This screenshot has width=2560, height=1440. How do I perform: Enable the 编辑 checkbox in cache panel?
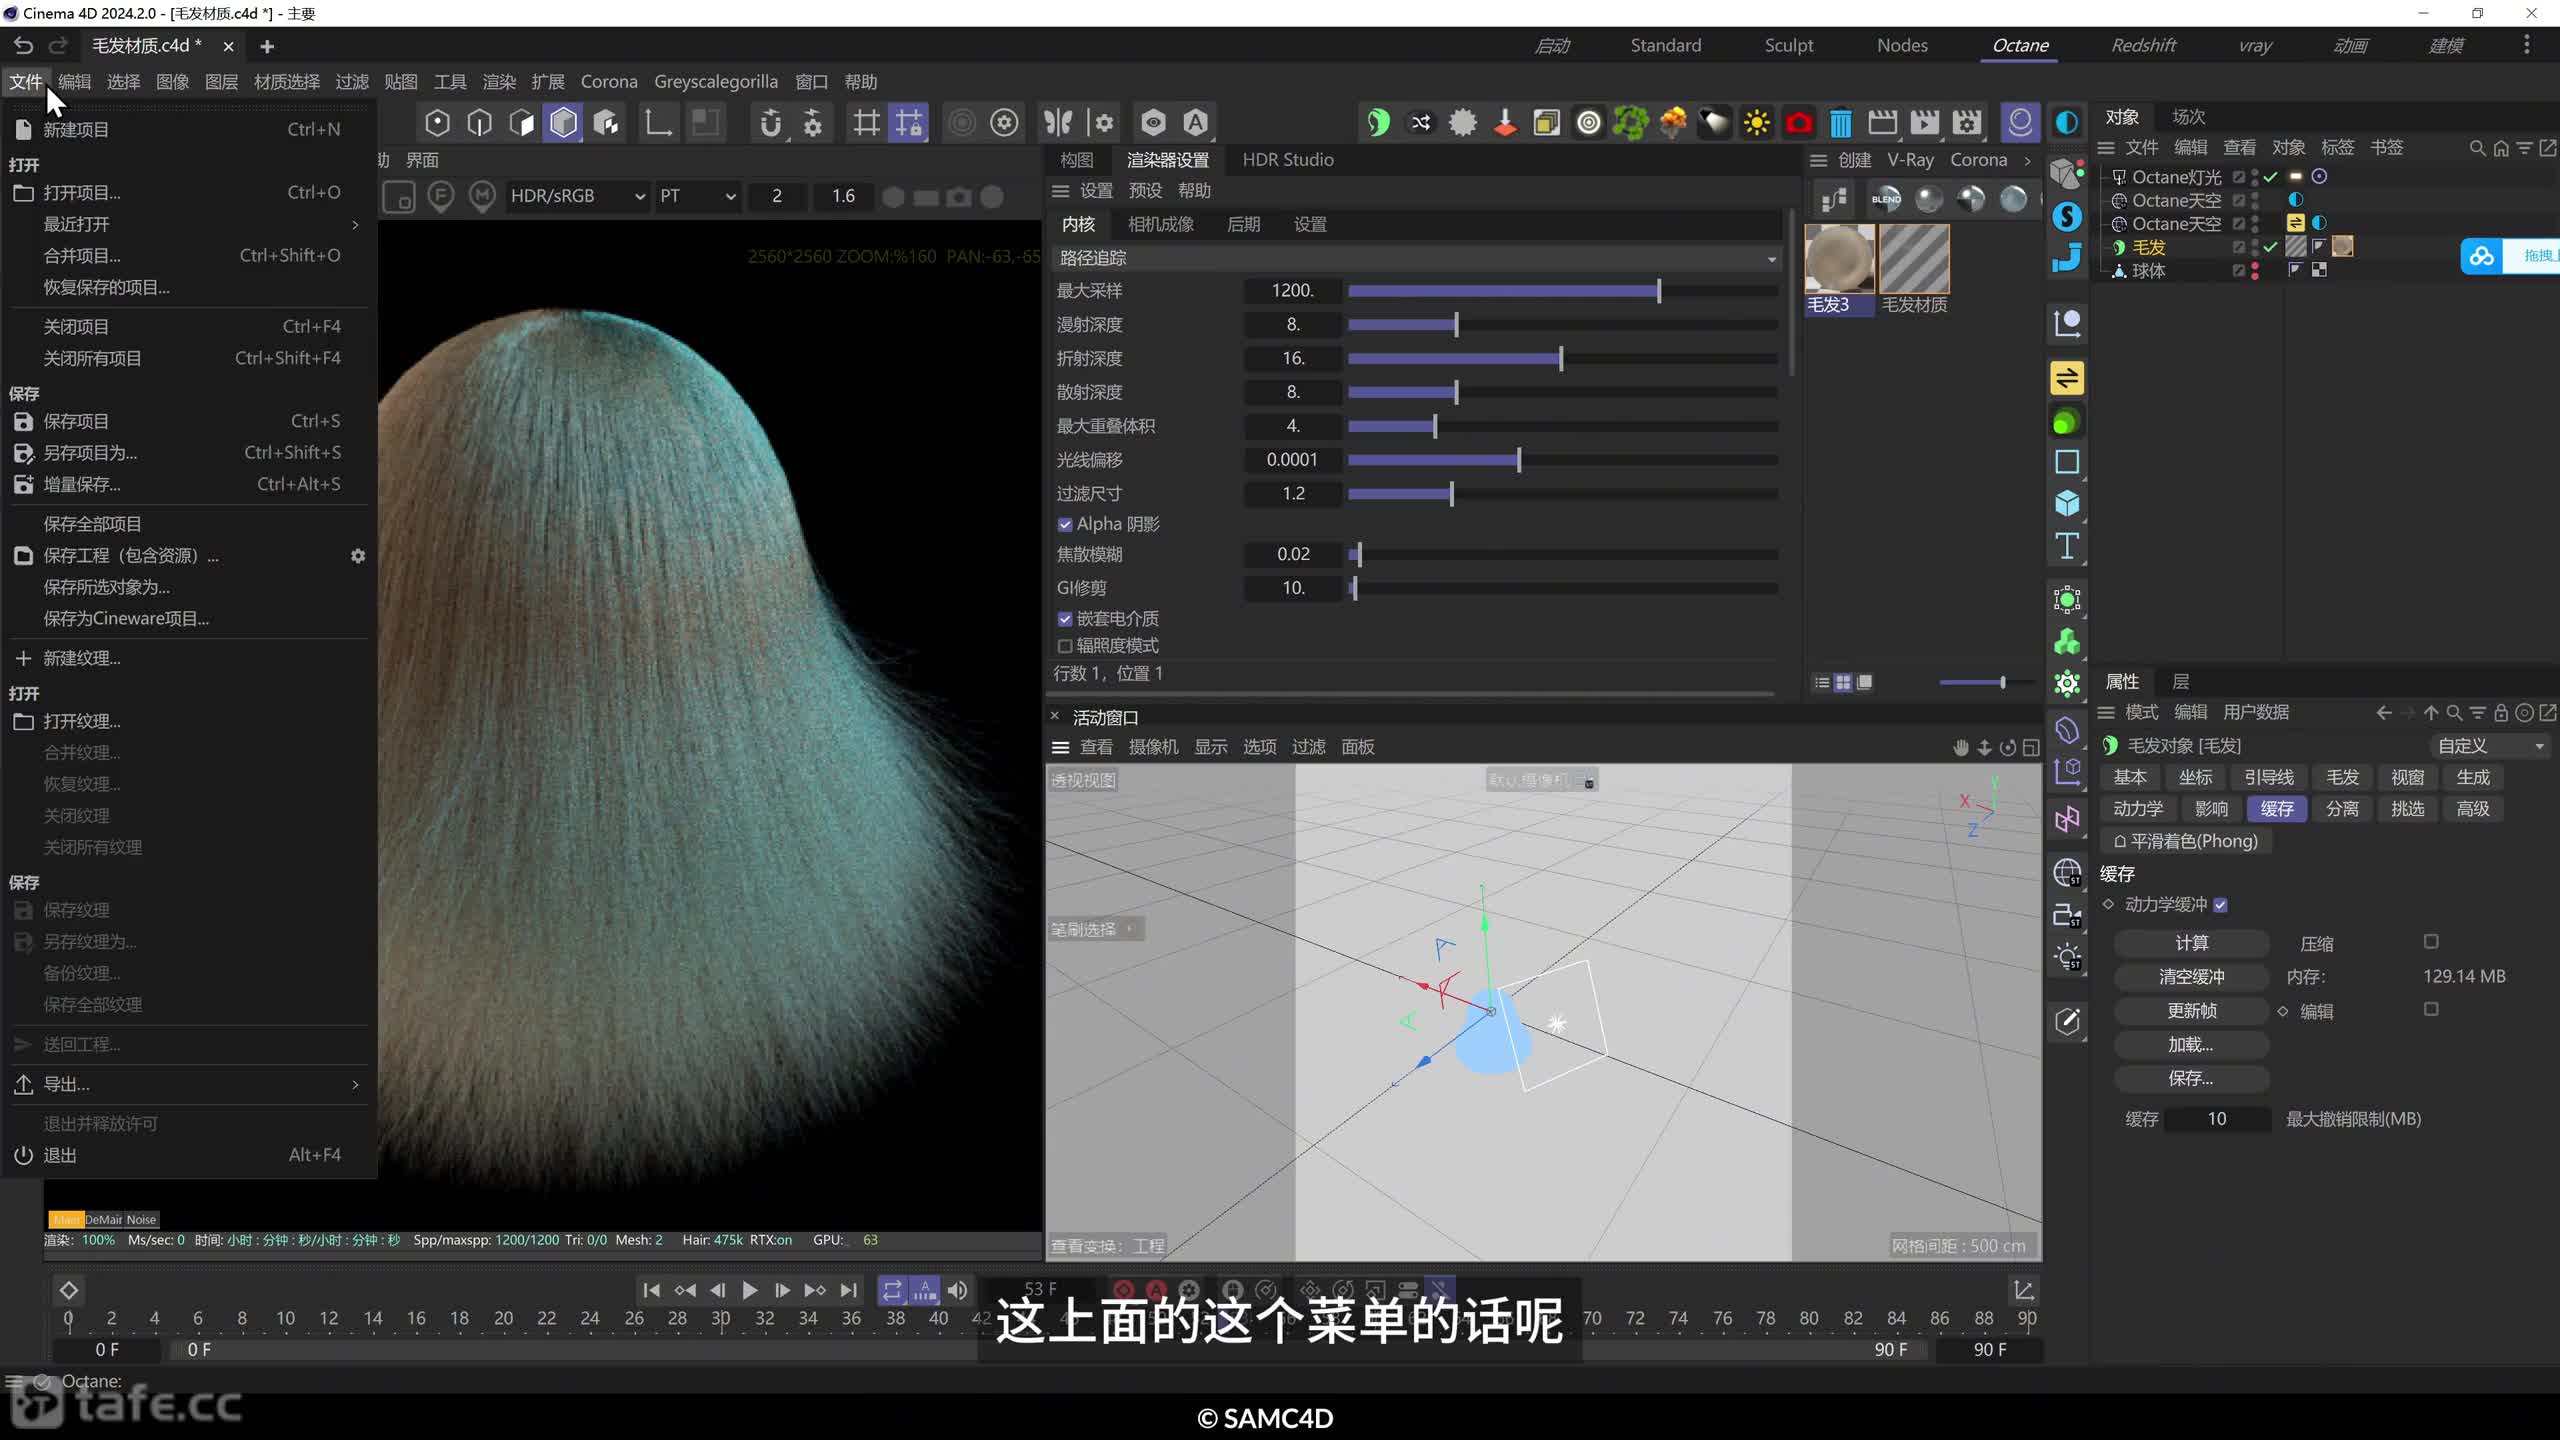[x=2431, y=1010]
